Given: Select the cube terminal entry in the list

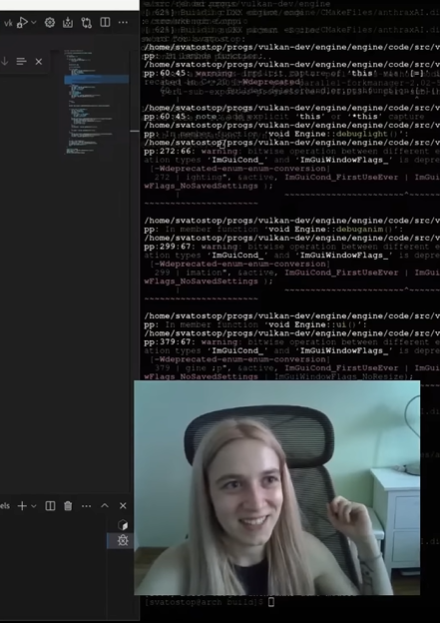Looking at the screenshot, I should [123, 525].
